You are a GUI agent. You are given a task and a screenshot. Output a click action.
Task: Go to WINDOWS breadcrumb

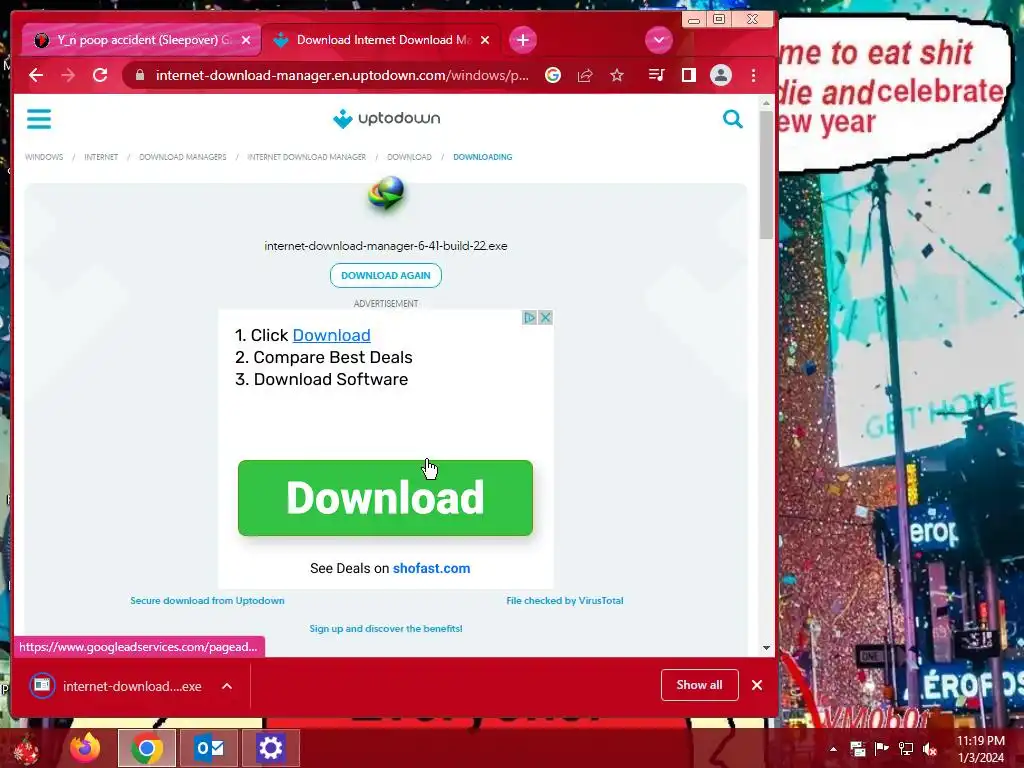[44, 157]
